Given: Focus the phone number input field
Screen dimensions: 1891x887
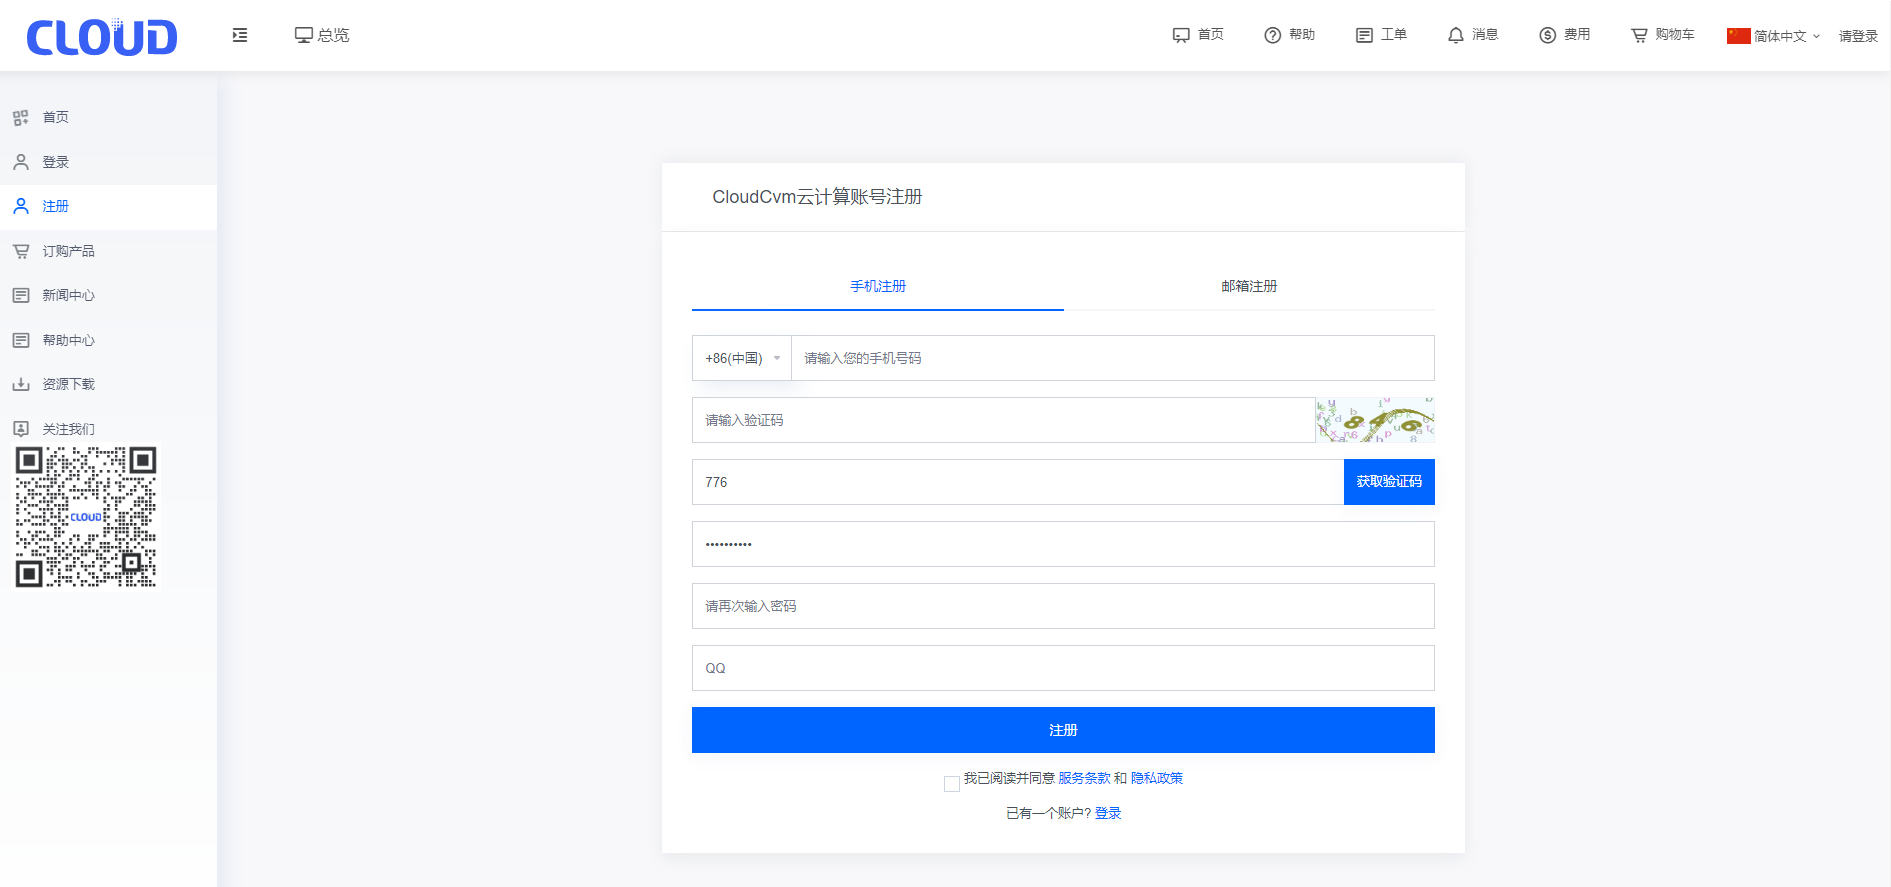Looking at the screenshot, I should pos(1113,358).
